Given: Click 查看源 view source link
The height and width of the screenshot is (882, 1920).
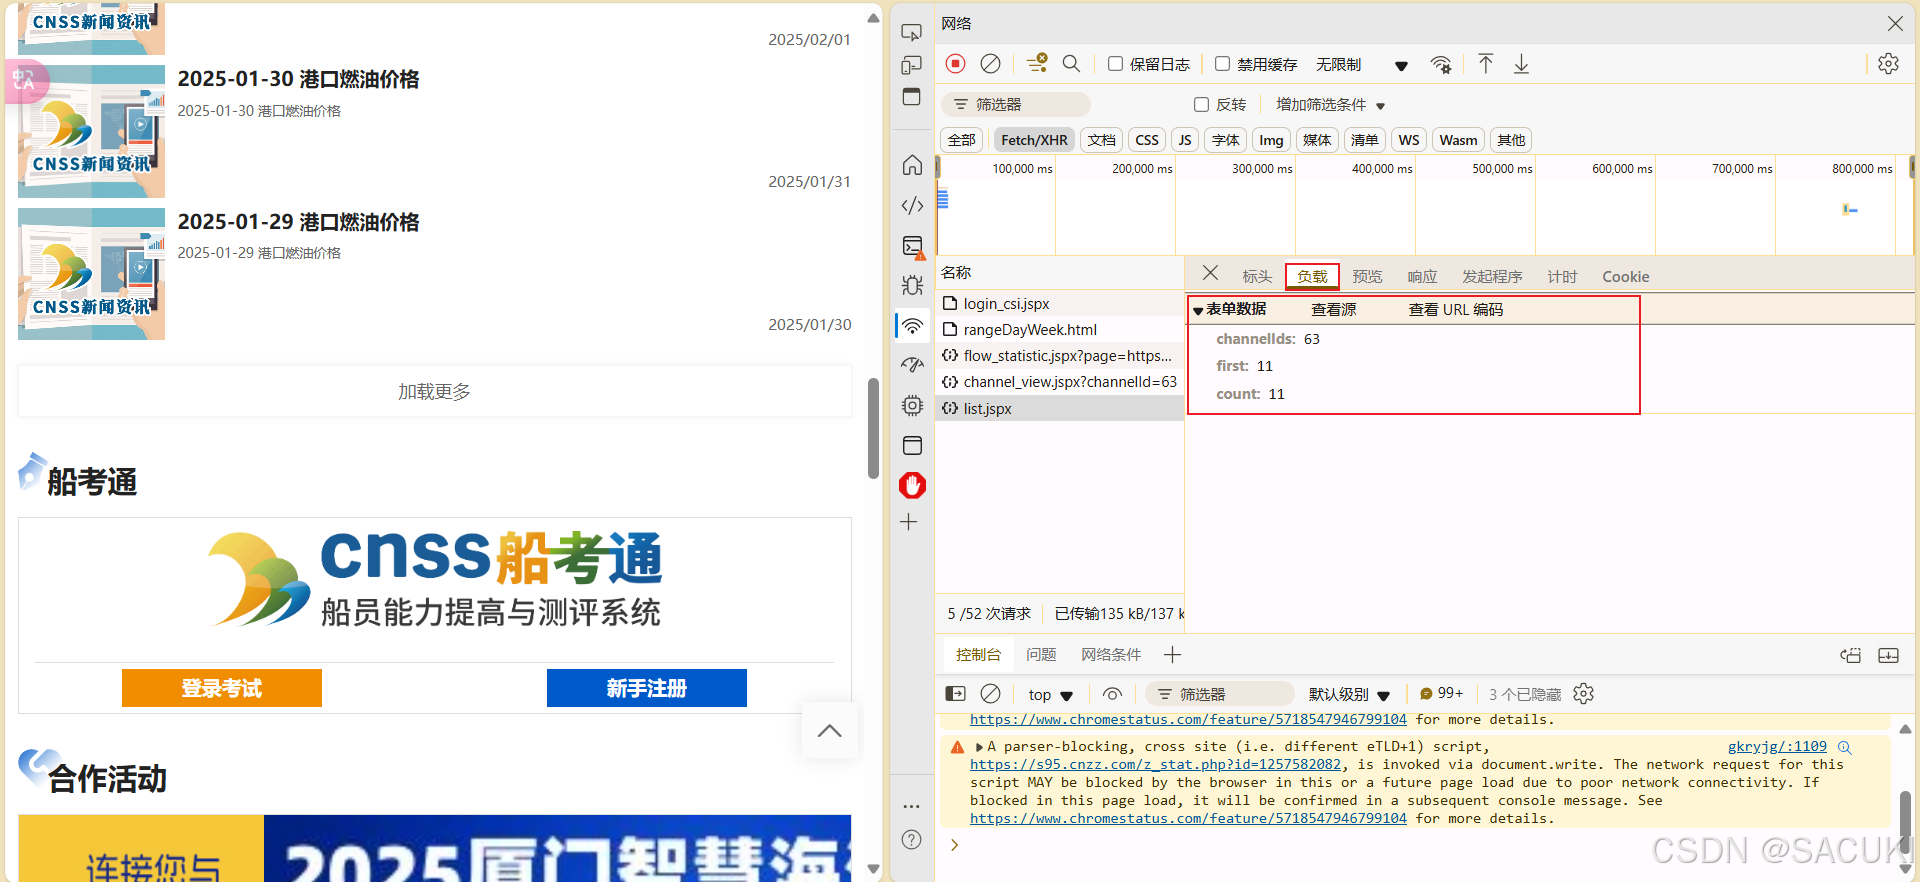Looking at the screenshot, I should pyautogui.click(x=1334, y=310).
